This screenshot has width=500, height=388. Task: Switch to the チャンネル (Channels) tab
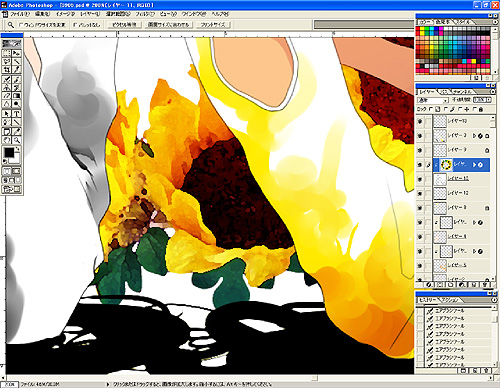(x=462, y=91)
